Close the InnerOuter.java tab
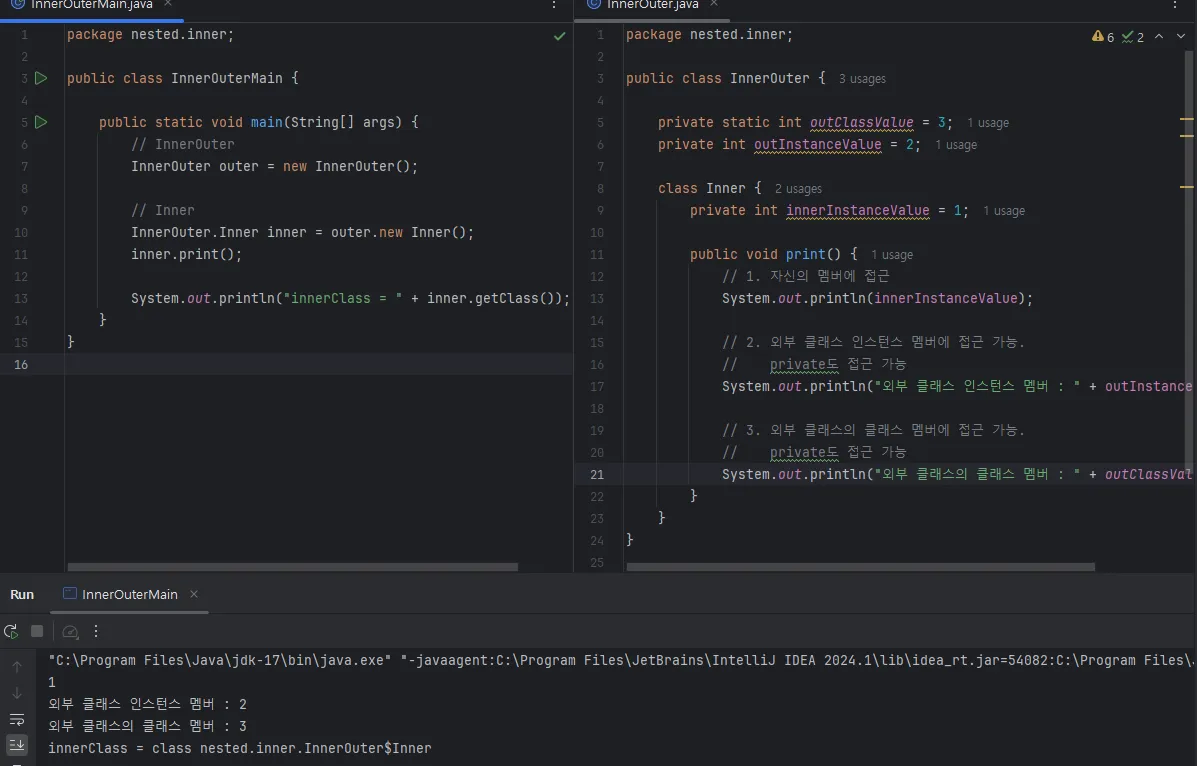The width and height of the screenshot is (1197, 766). [x=714, y=4]
